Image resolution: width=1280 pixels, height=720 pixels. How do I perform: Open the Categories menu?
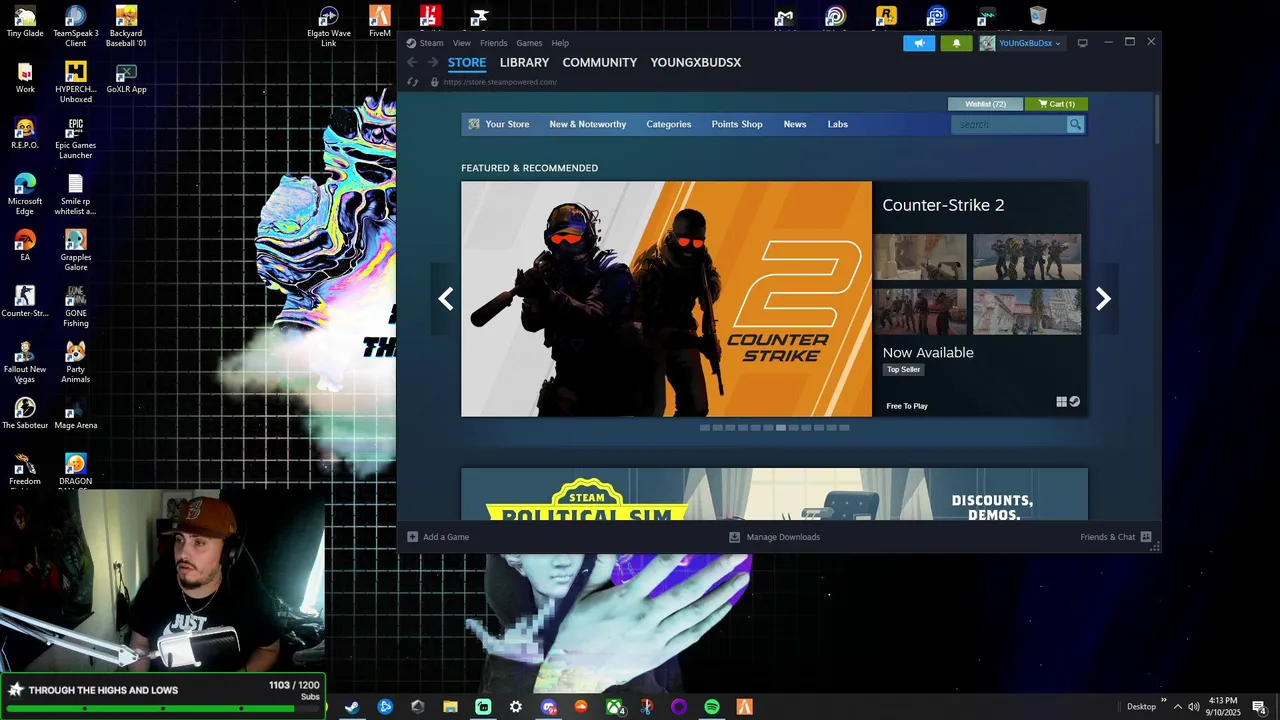(669, 124)
